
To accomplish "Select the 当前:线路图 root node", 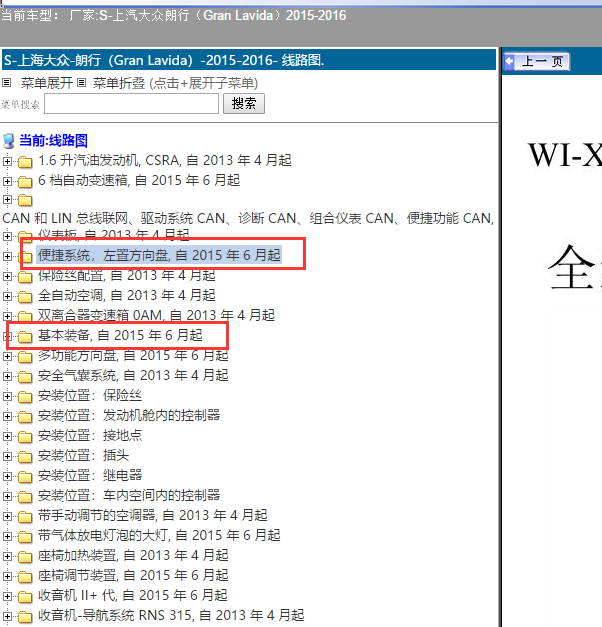I will tap(53, 140).
